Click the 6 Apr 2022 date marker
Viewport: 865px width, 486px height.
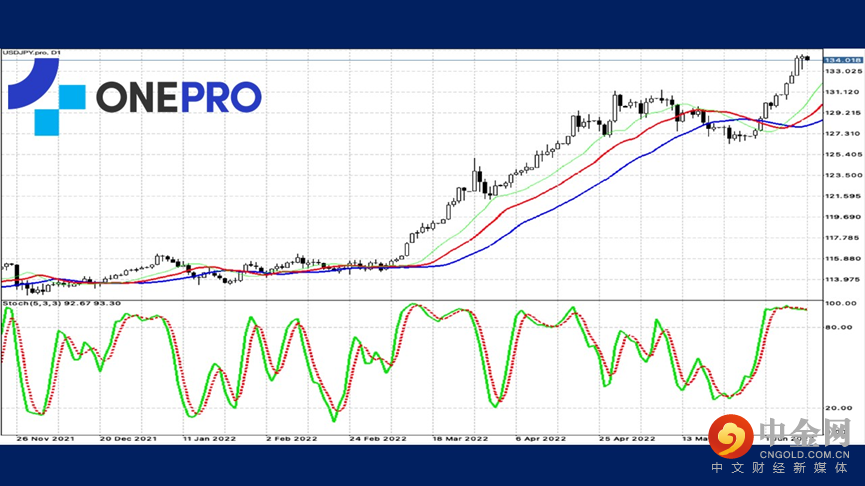[541, 439]
